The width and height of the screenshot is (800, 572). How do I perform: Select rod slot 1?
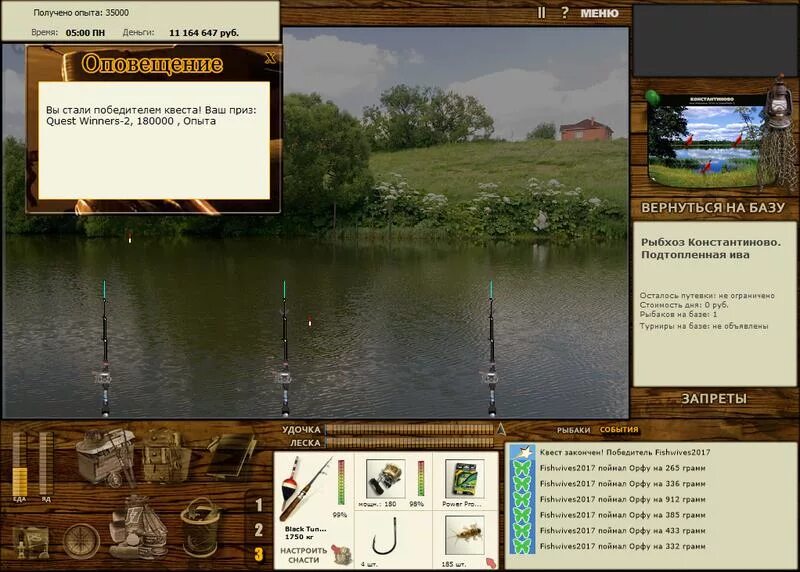pos(259,505)
